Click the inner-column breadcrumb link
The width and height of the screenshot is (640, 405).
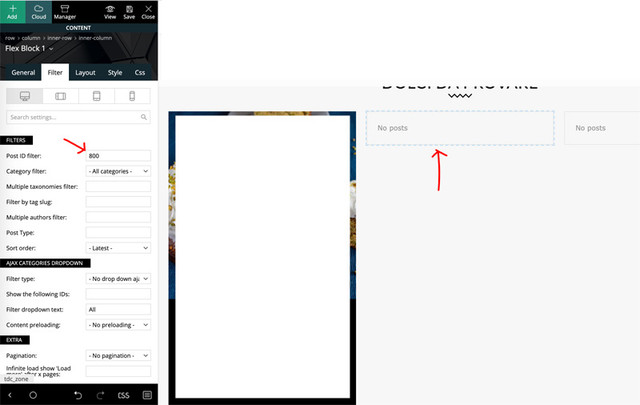(95, 38)
